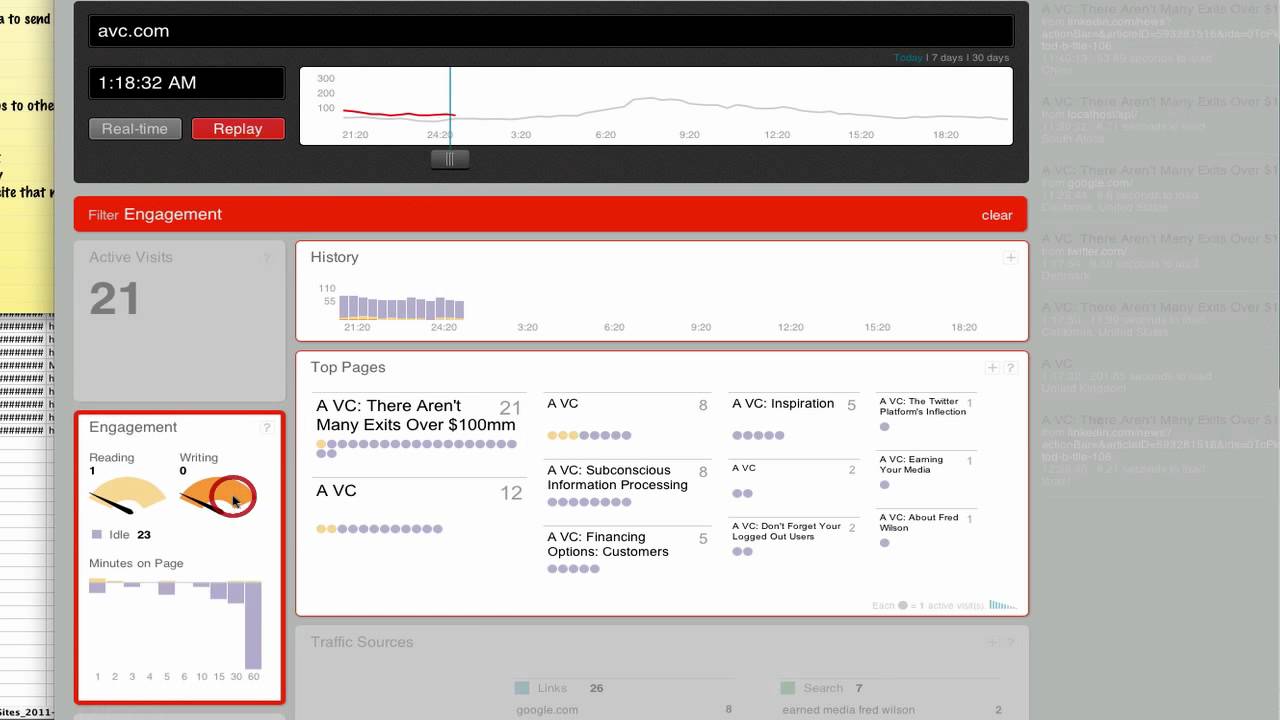The image size is (1280, 720).
Task: Click the Active Visits count 21
Action: tap(114, 299)
